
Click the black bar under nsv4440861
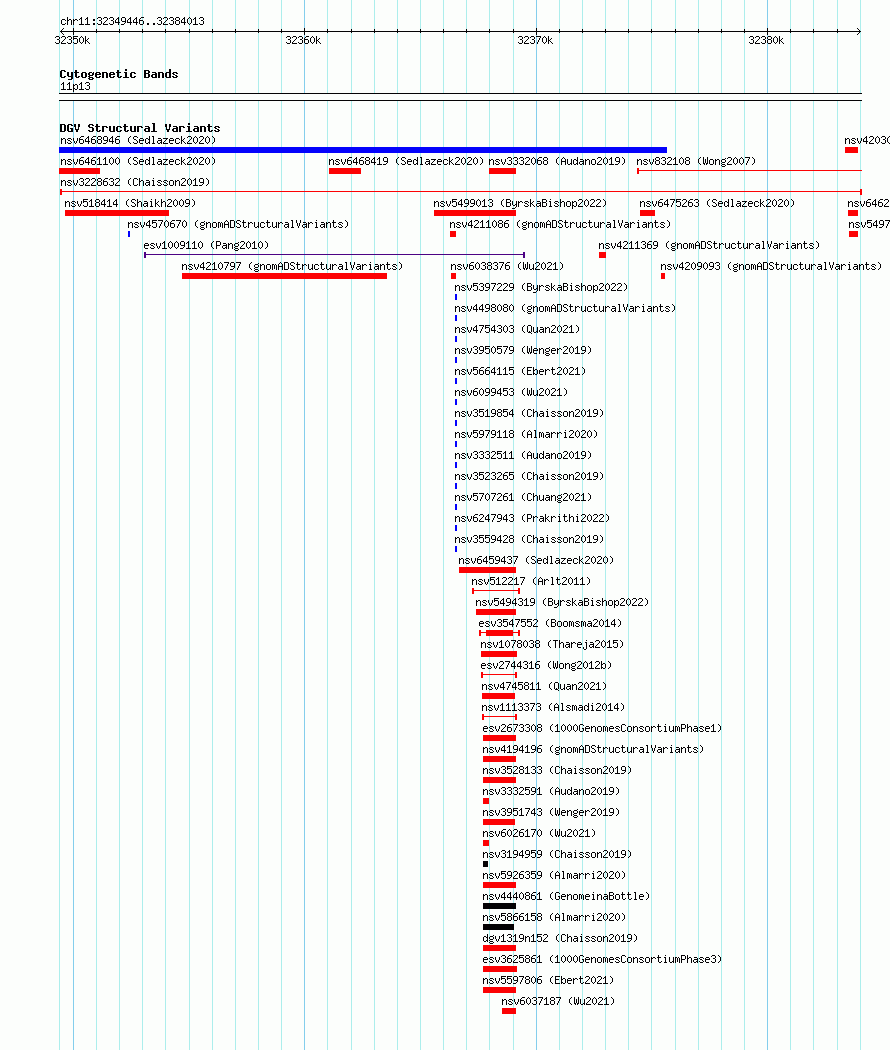(x=499, y=906)
